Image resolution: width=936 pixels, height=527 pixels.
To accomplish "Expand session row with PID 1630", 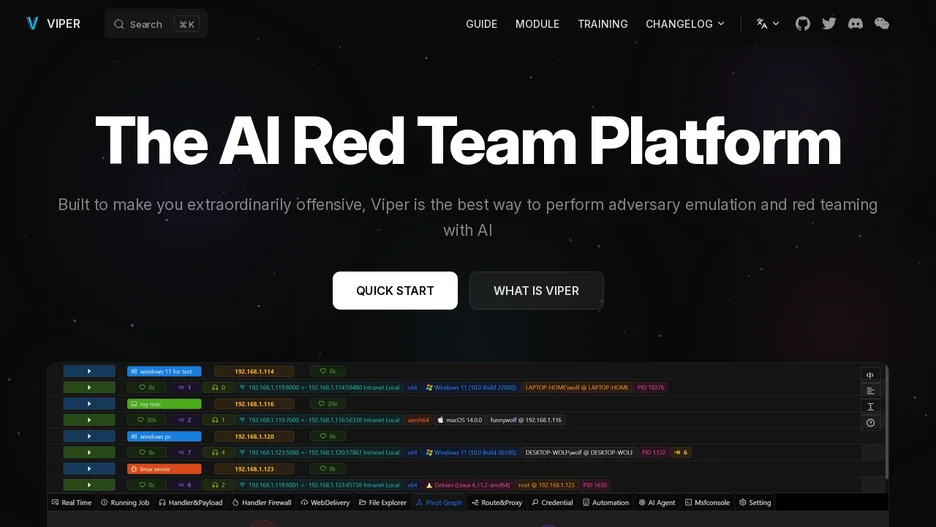I will click(89, 485).
